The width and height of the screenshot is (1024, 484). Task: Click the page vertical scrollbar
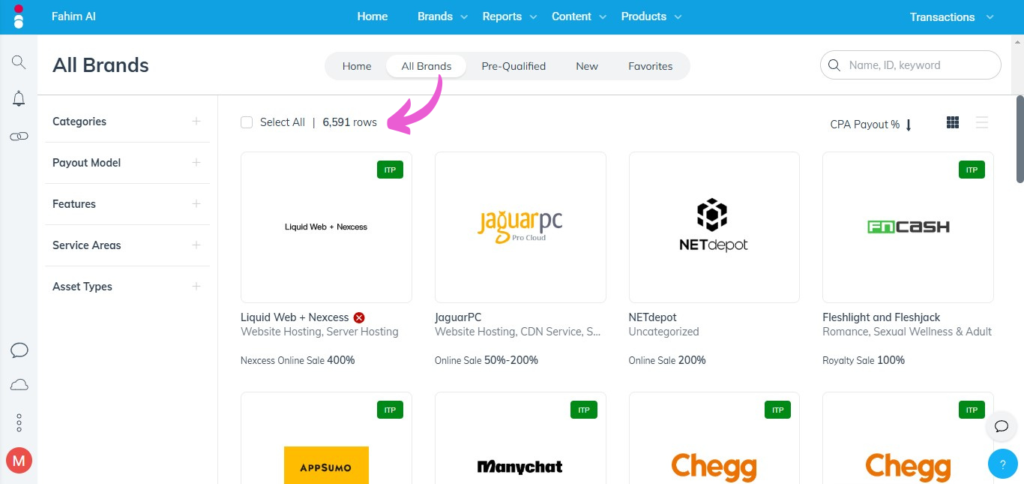click(1019, 139)
